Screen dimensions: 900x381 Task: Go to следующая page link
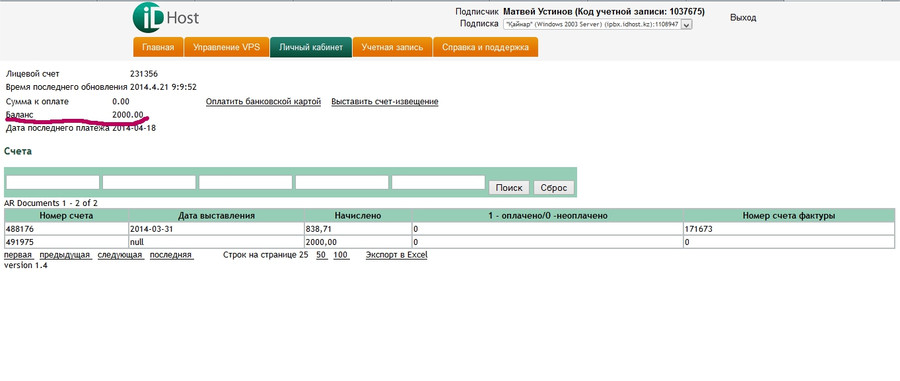120,255
